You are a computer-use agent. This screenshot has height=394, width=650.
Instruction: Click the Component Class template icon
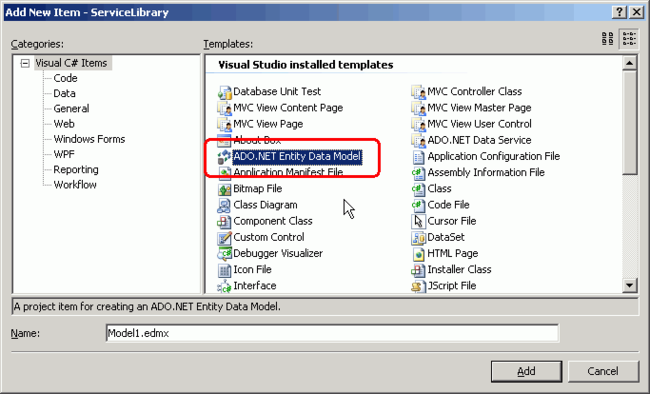click(224, 221)
